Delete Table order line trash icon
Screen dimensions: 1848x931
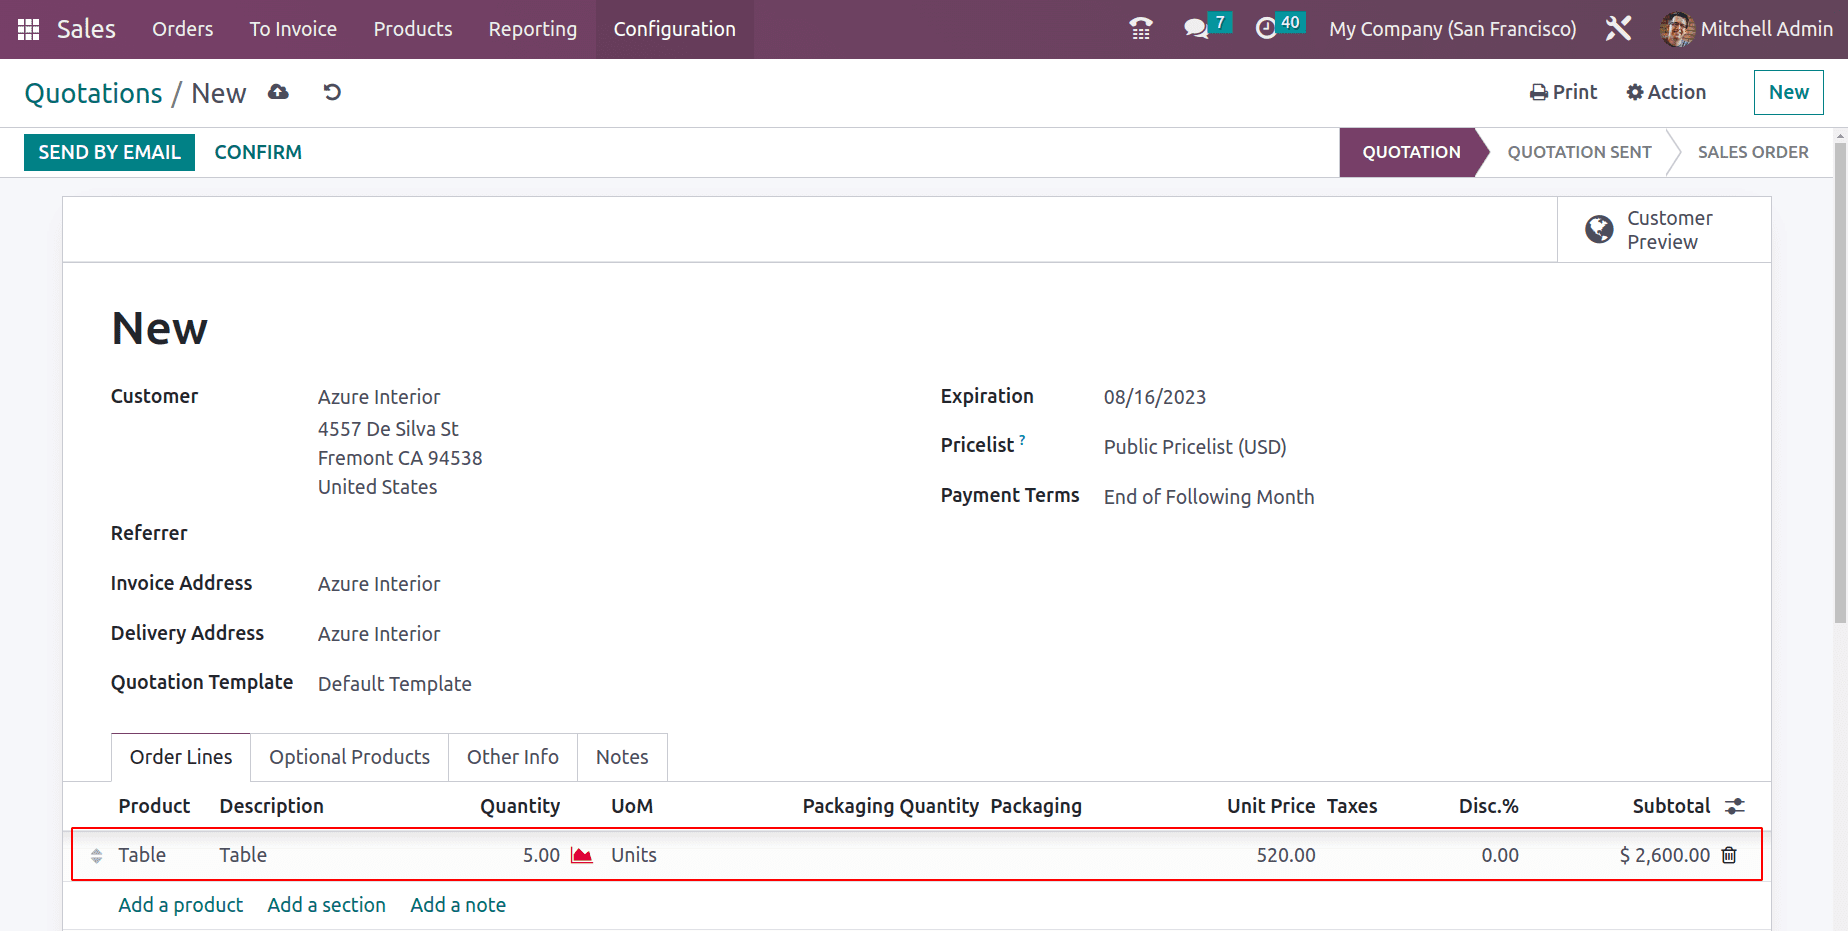pyautogui.click(x=1729, y=855)
